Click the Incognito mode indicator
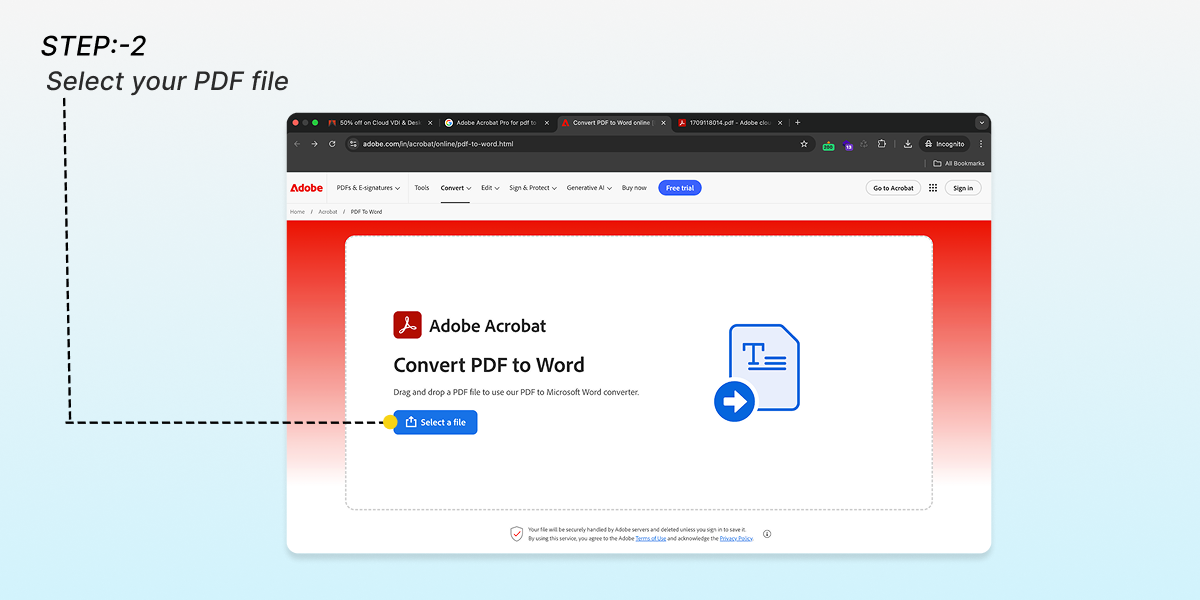Image resolution: width=1200 pixels, height=600 pixels. point(944,144)
